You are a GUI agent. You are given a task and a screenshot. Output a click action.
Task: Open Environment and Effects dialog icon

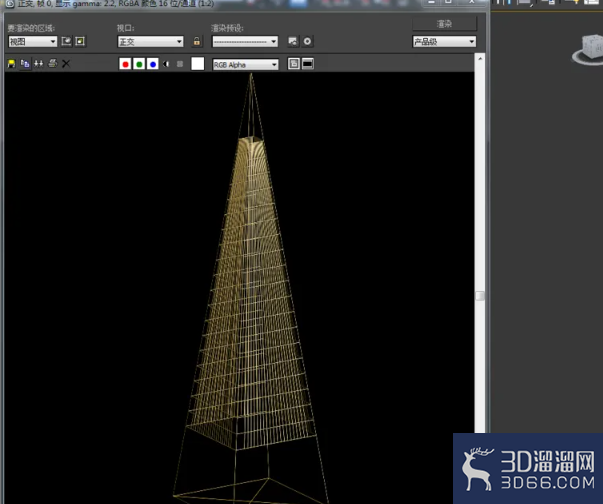(x=307, y=41)
